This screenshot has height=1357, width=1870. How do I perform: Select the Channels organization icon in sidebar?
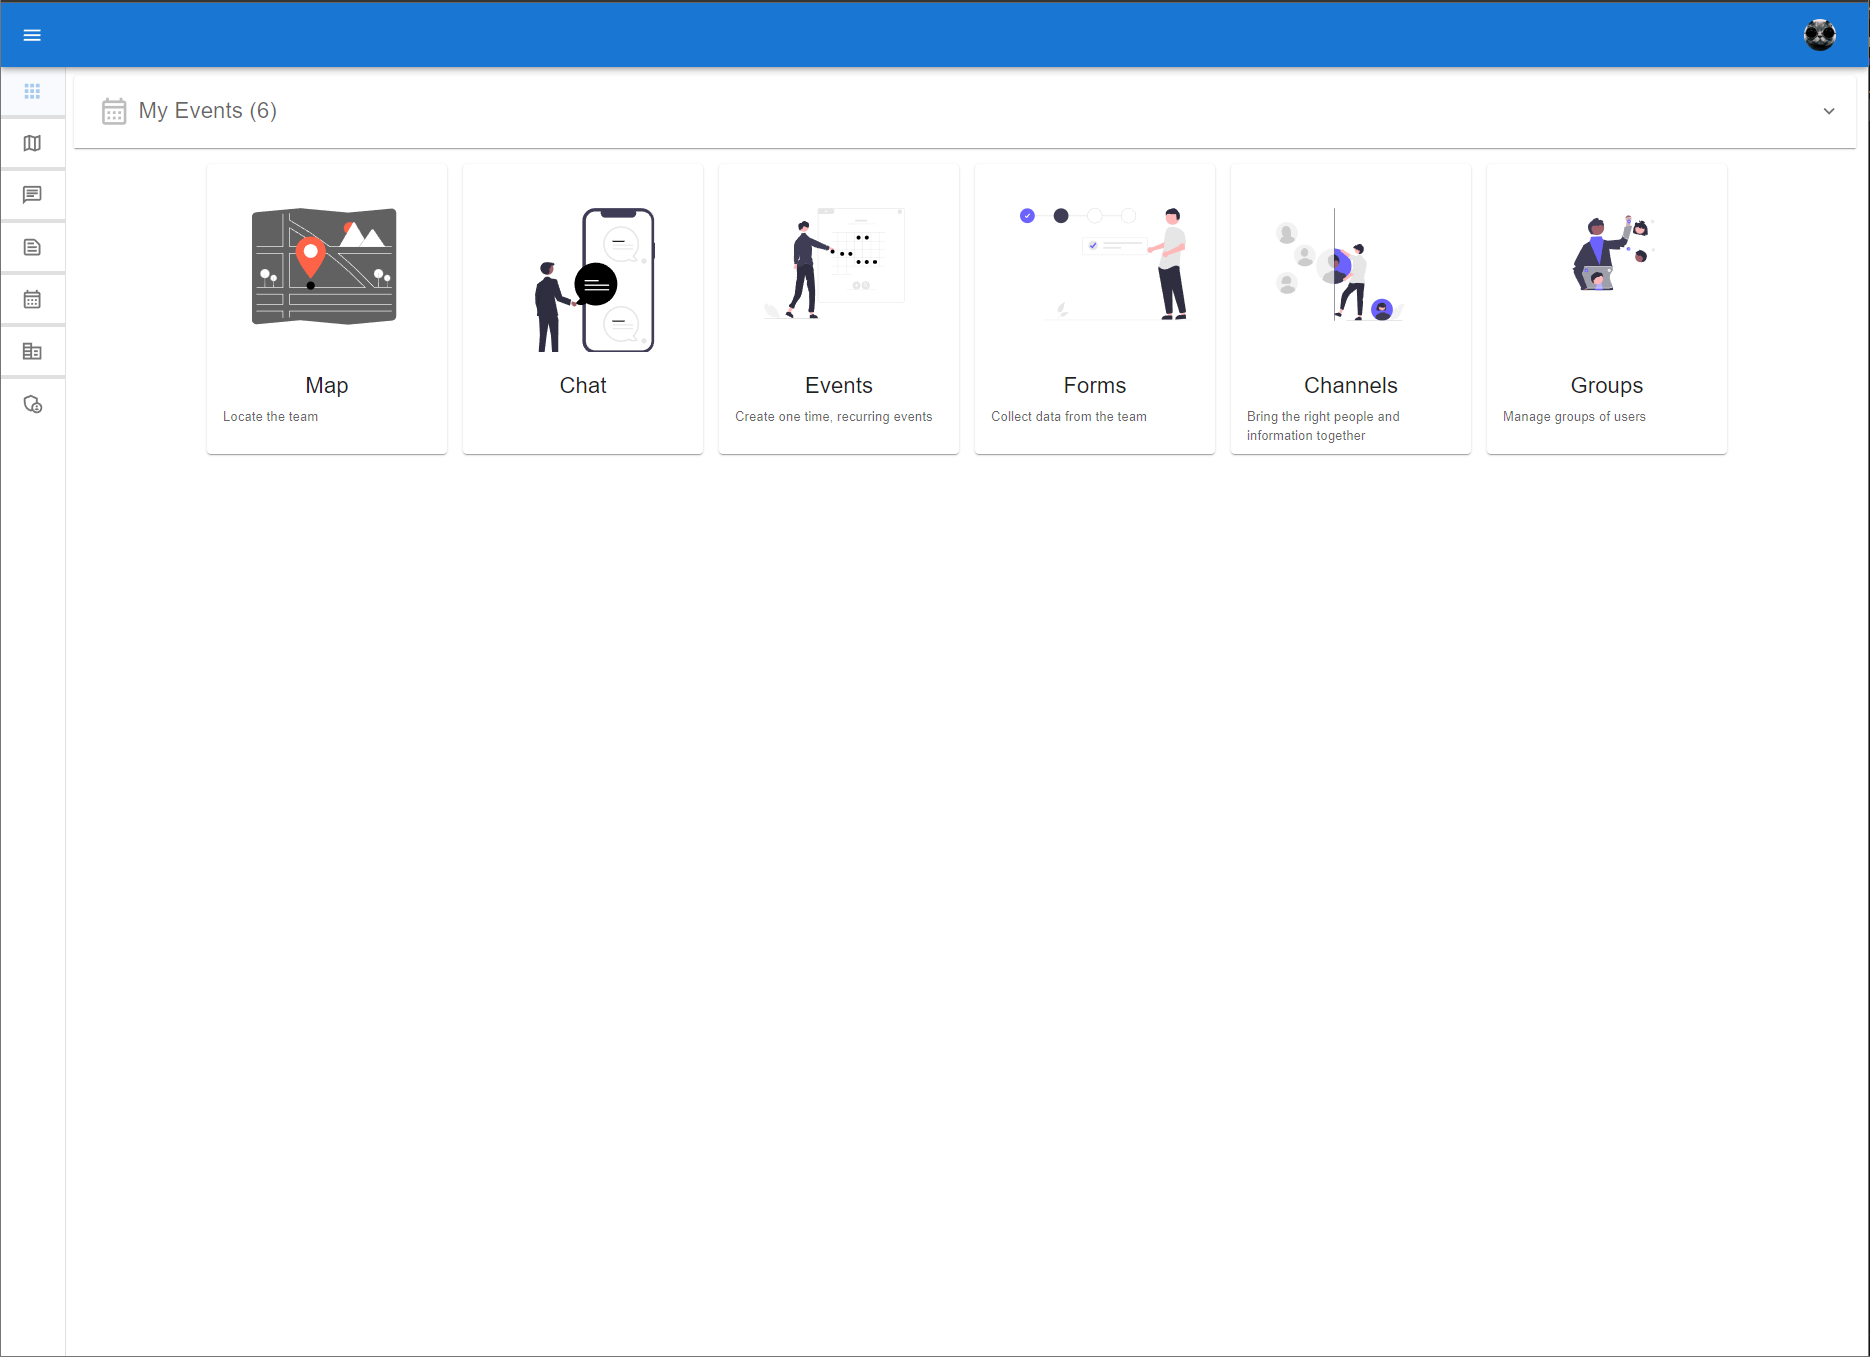coord(32,351)
